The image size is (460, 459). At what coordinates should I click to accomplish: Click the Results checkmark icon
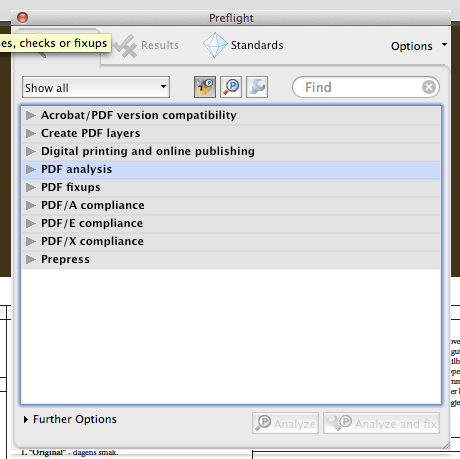pyautogui.click(x=126, y=46)
